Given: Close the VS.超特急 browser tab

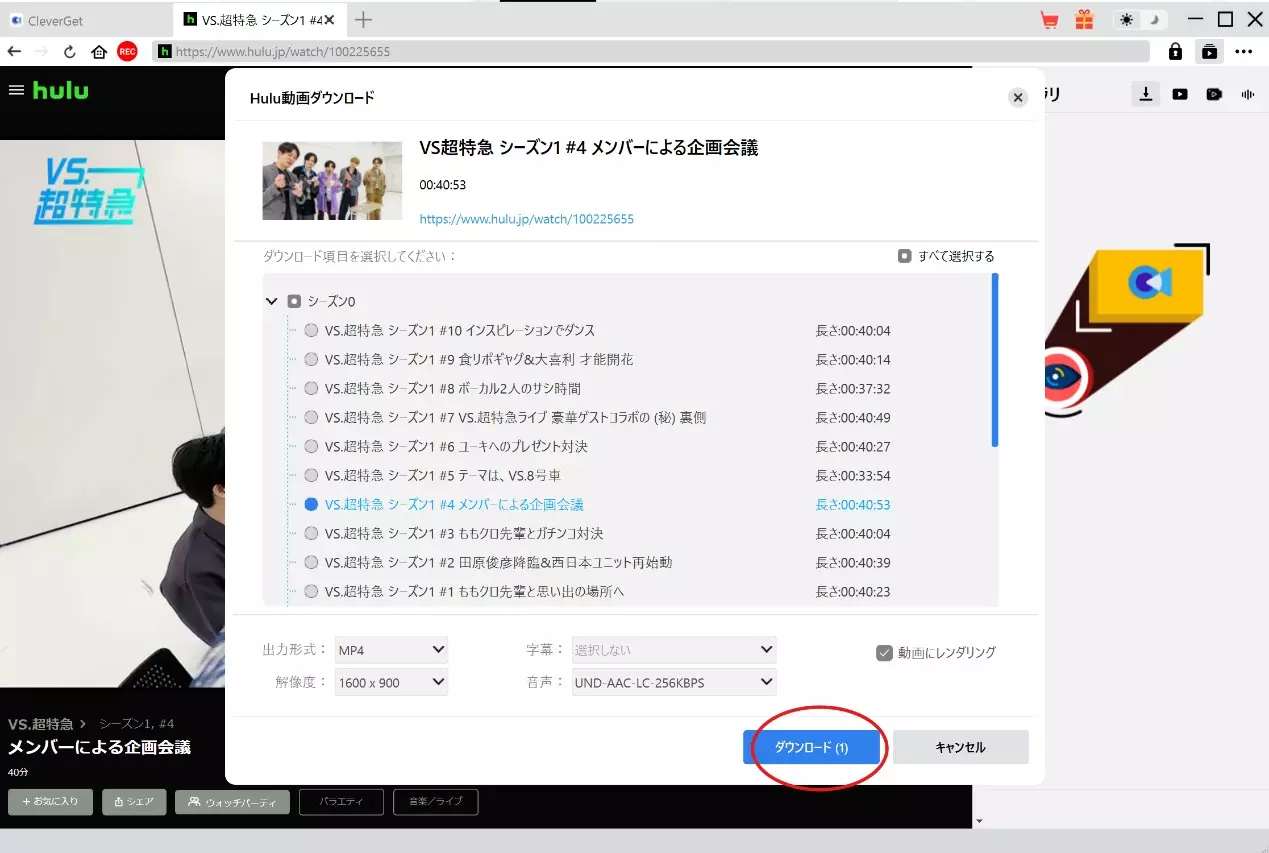Looking at the screenshot, I should [x=329, y=20].
